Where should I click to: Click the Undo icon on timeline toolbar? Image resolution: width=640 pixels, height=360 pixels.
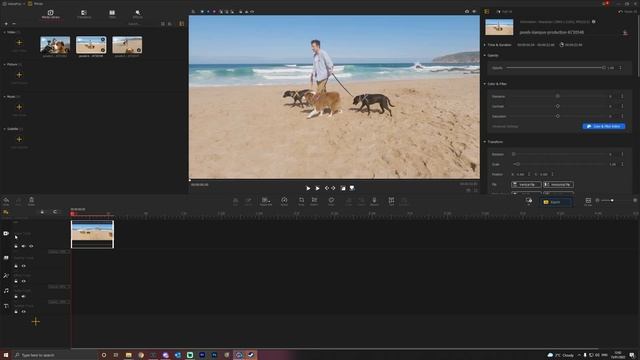point(6,201)
